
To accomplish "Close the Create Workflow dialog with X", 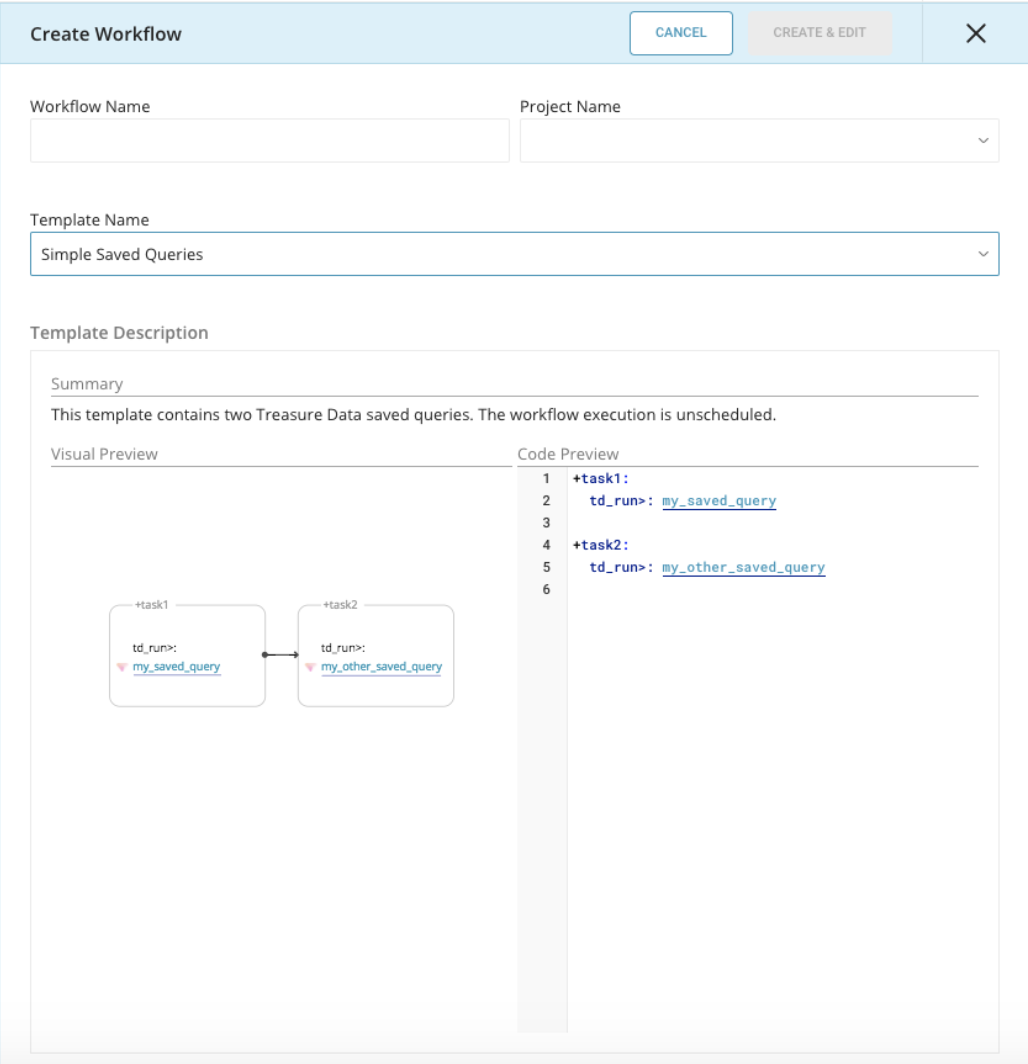I will click(976, 33).
